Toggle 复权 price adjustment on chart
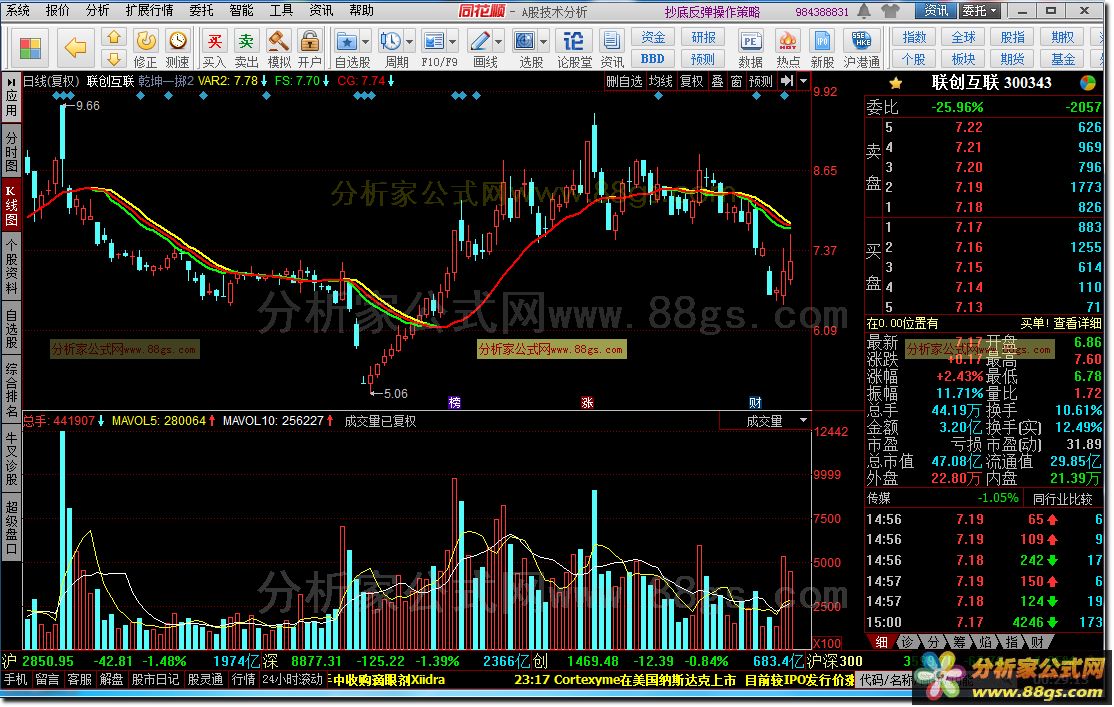This screenshot has height=707, width=1114. click(x=691, y=81)
